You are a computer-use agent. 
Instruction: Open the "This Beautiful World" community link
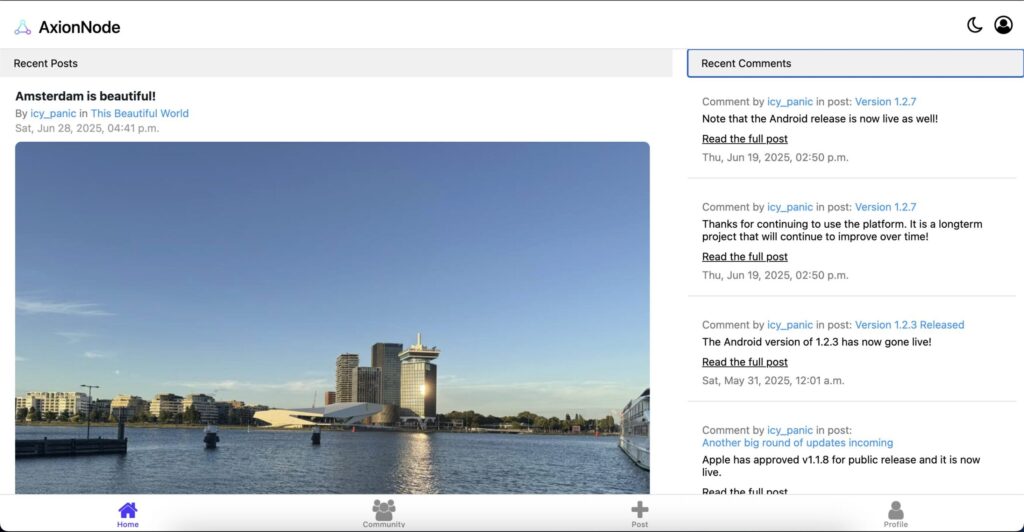pos(139,113)
